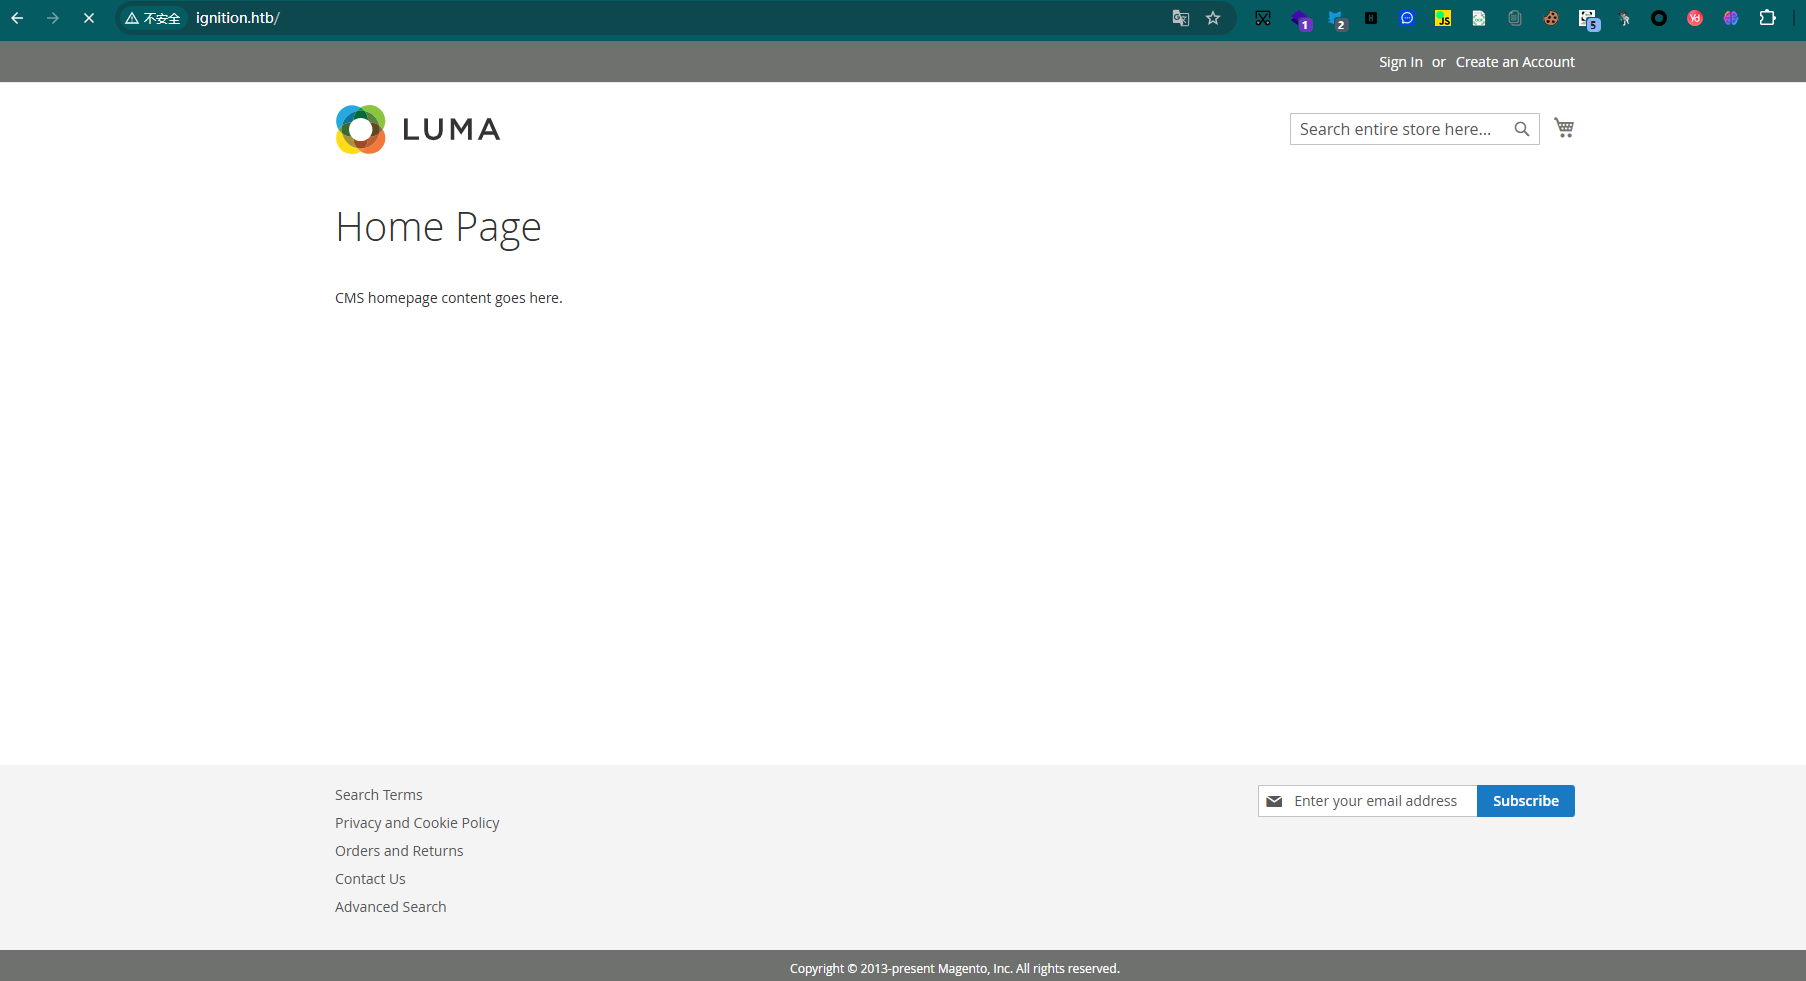Click the Sign In link
Image resolution: width=1806 pixels, height=981 pixels.
(1400, 62)
